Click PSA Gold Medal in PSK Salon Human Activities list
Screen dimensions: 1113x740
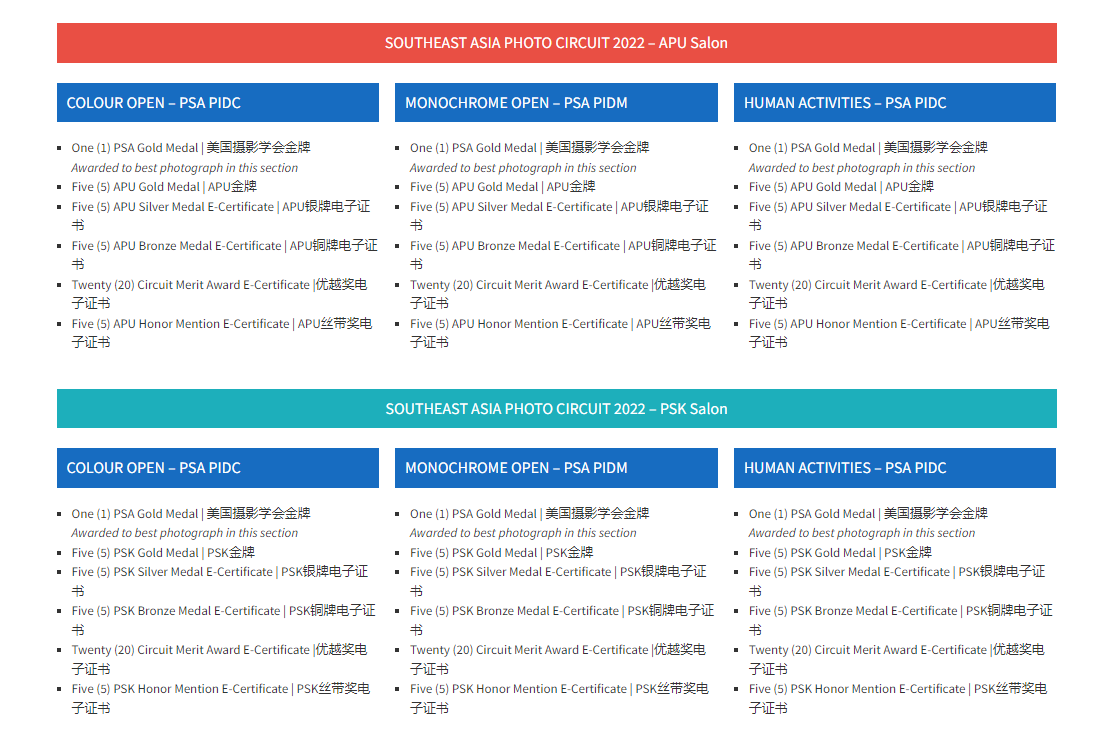coord(868,514)
